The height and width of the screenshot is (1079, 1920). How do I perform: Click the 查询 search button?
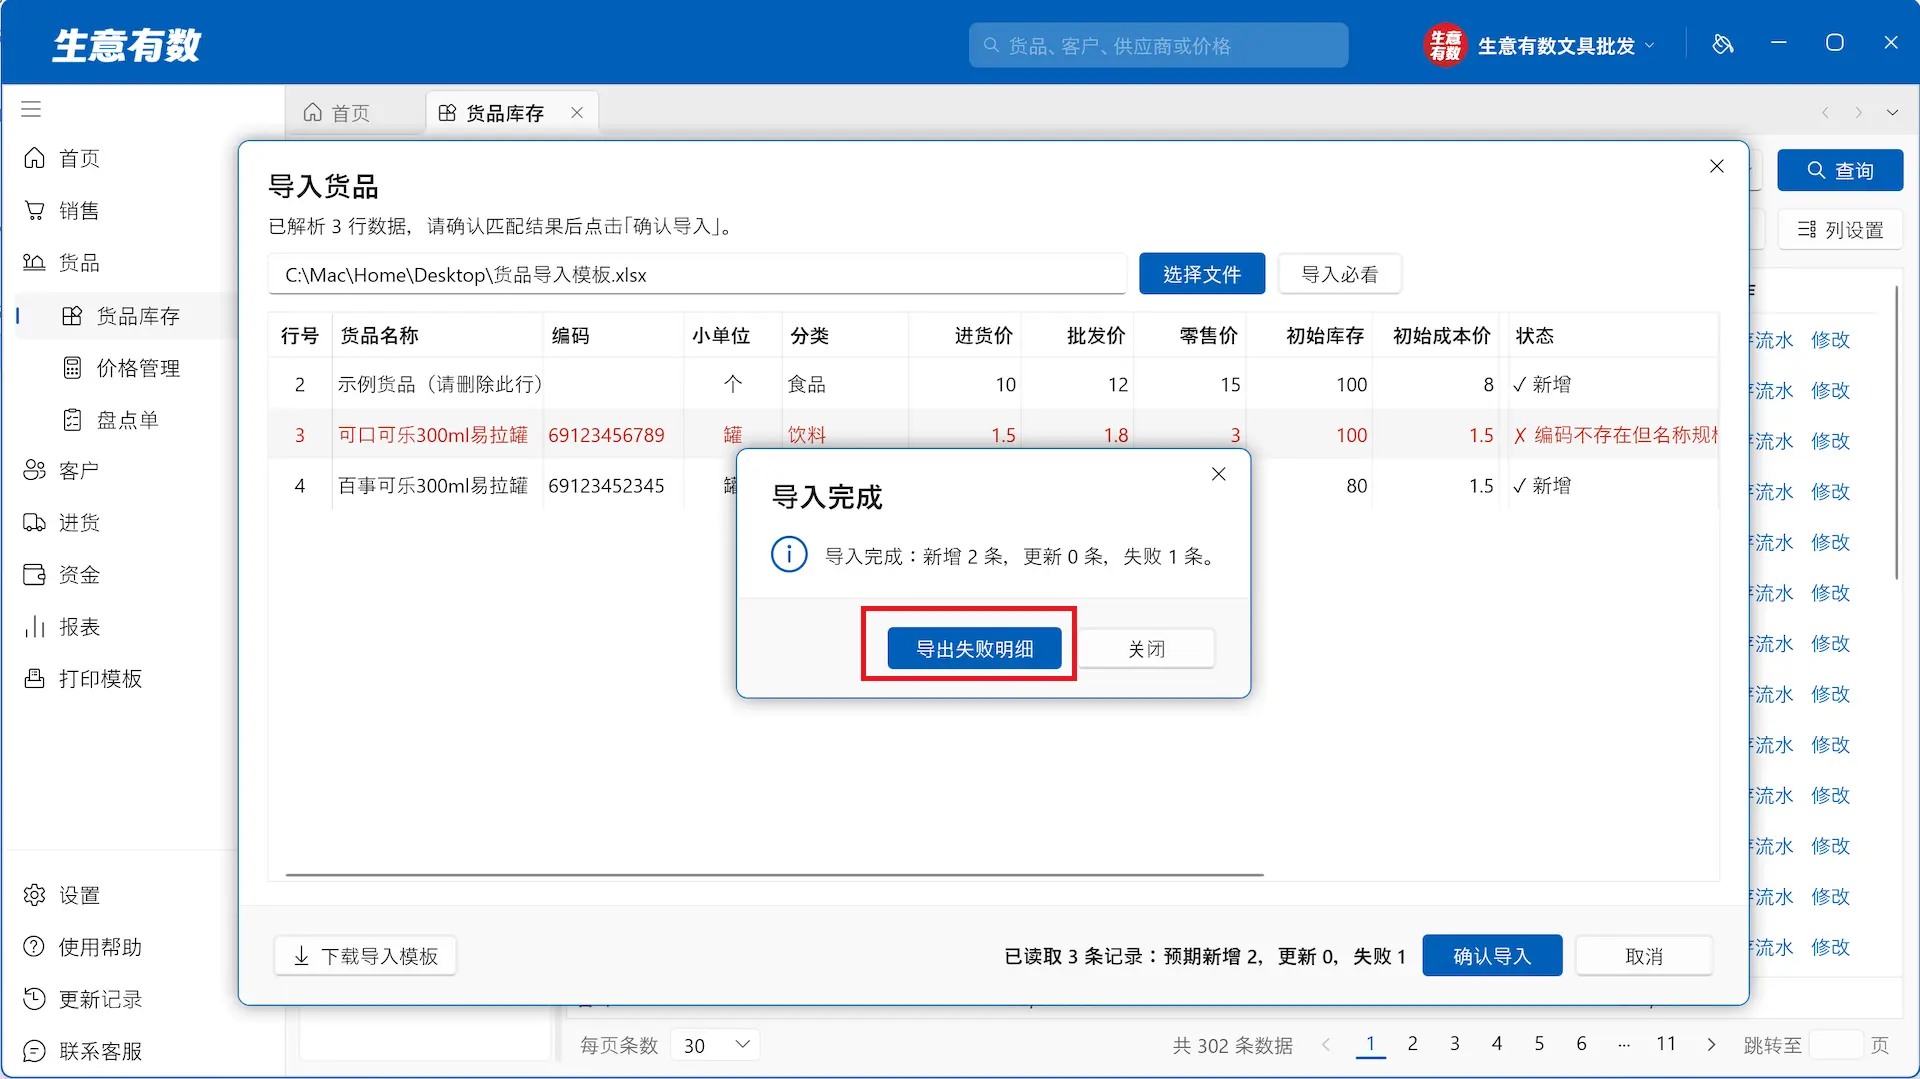[x=1840, y=171]
